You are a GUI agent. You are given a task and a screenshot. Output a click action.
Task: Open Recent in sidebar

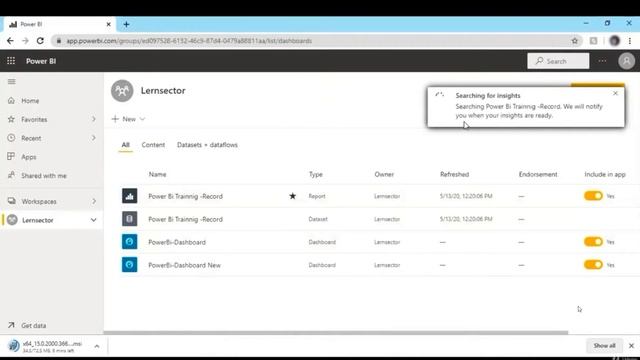(x=31, y=138)
